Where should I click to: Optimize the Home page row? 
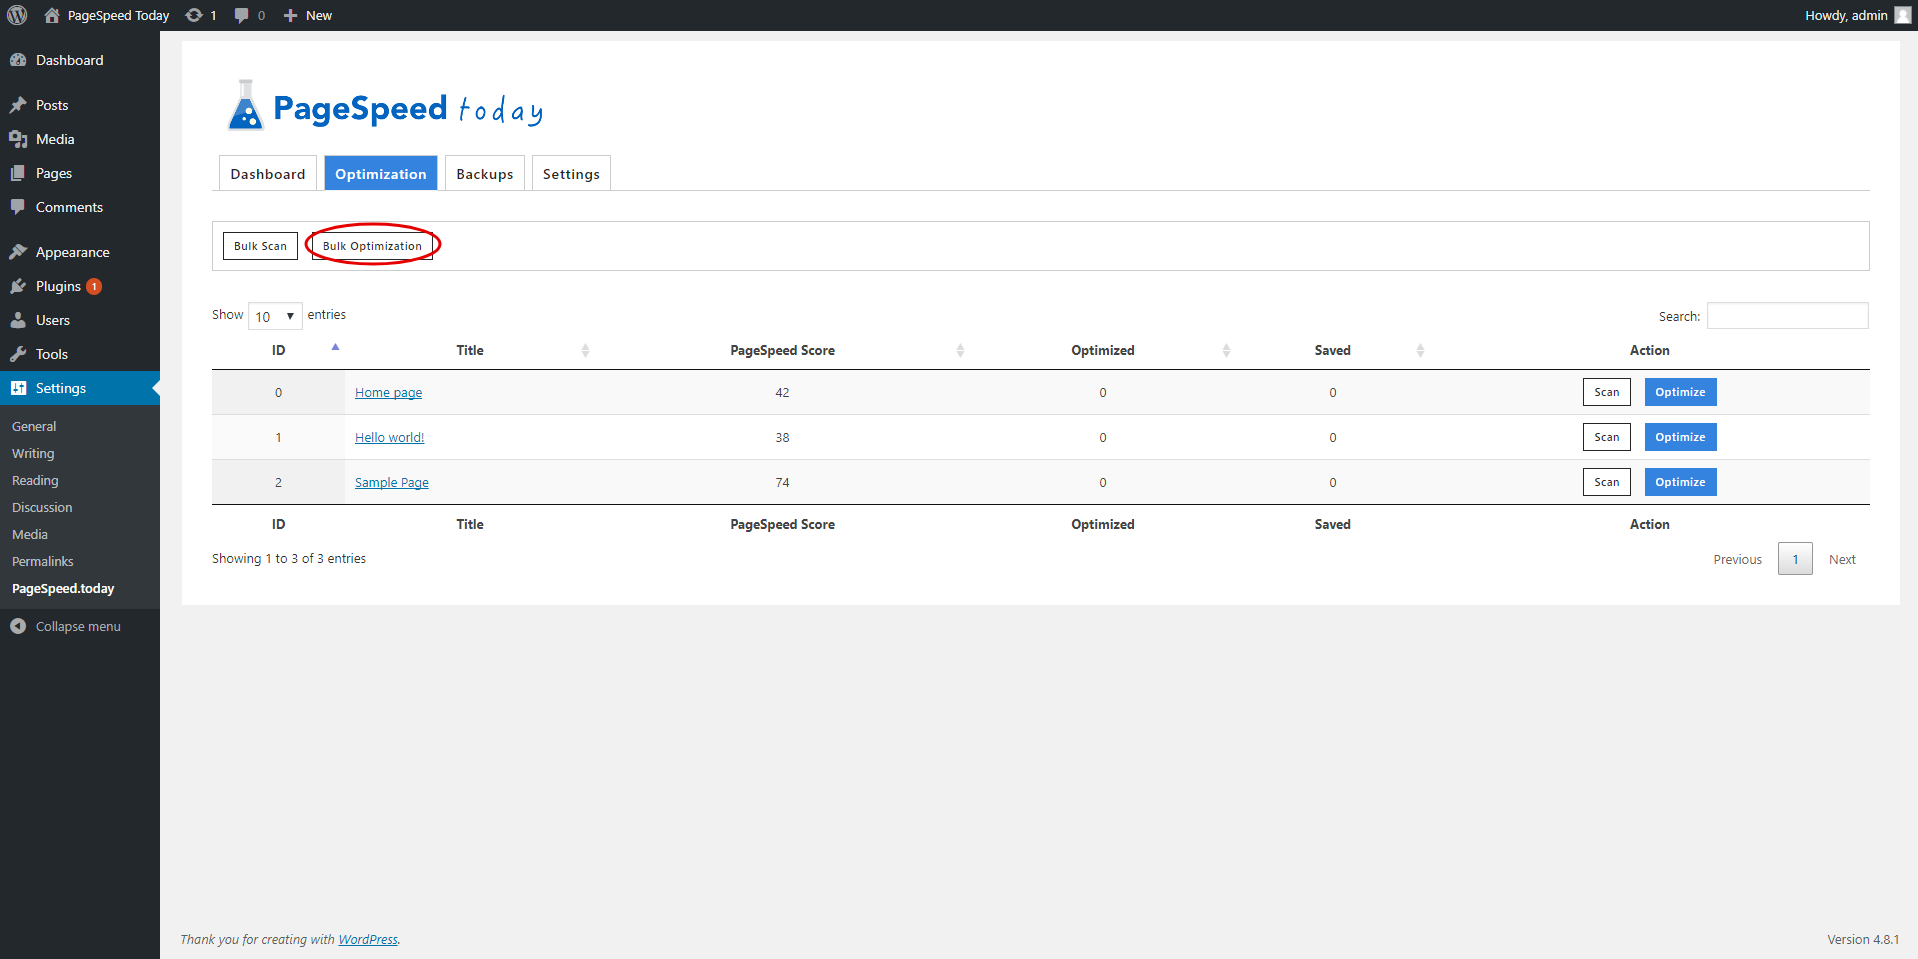click(1680, 392)
